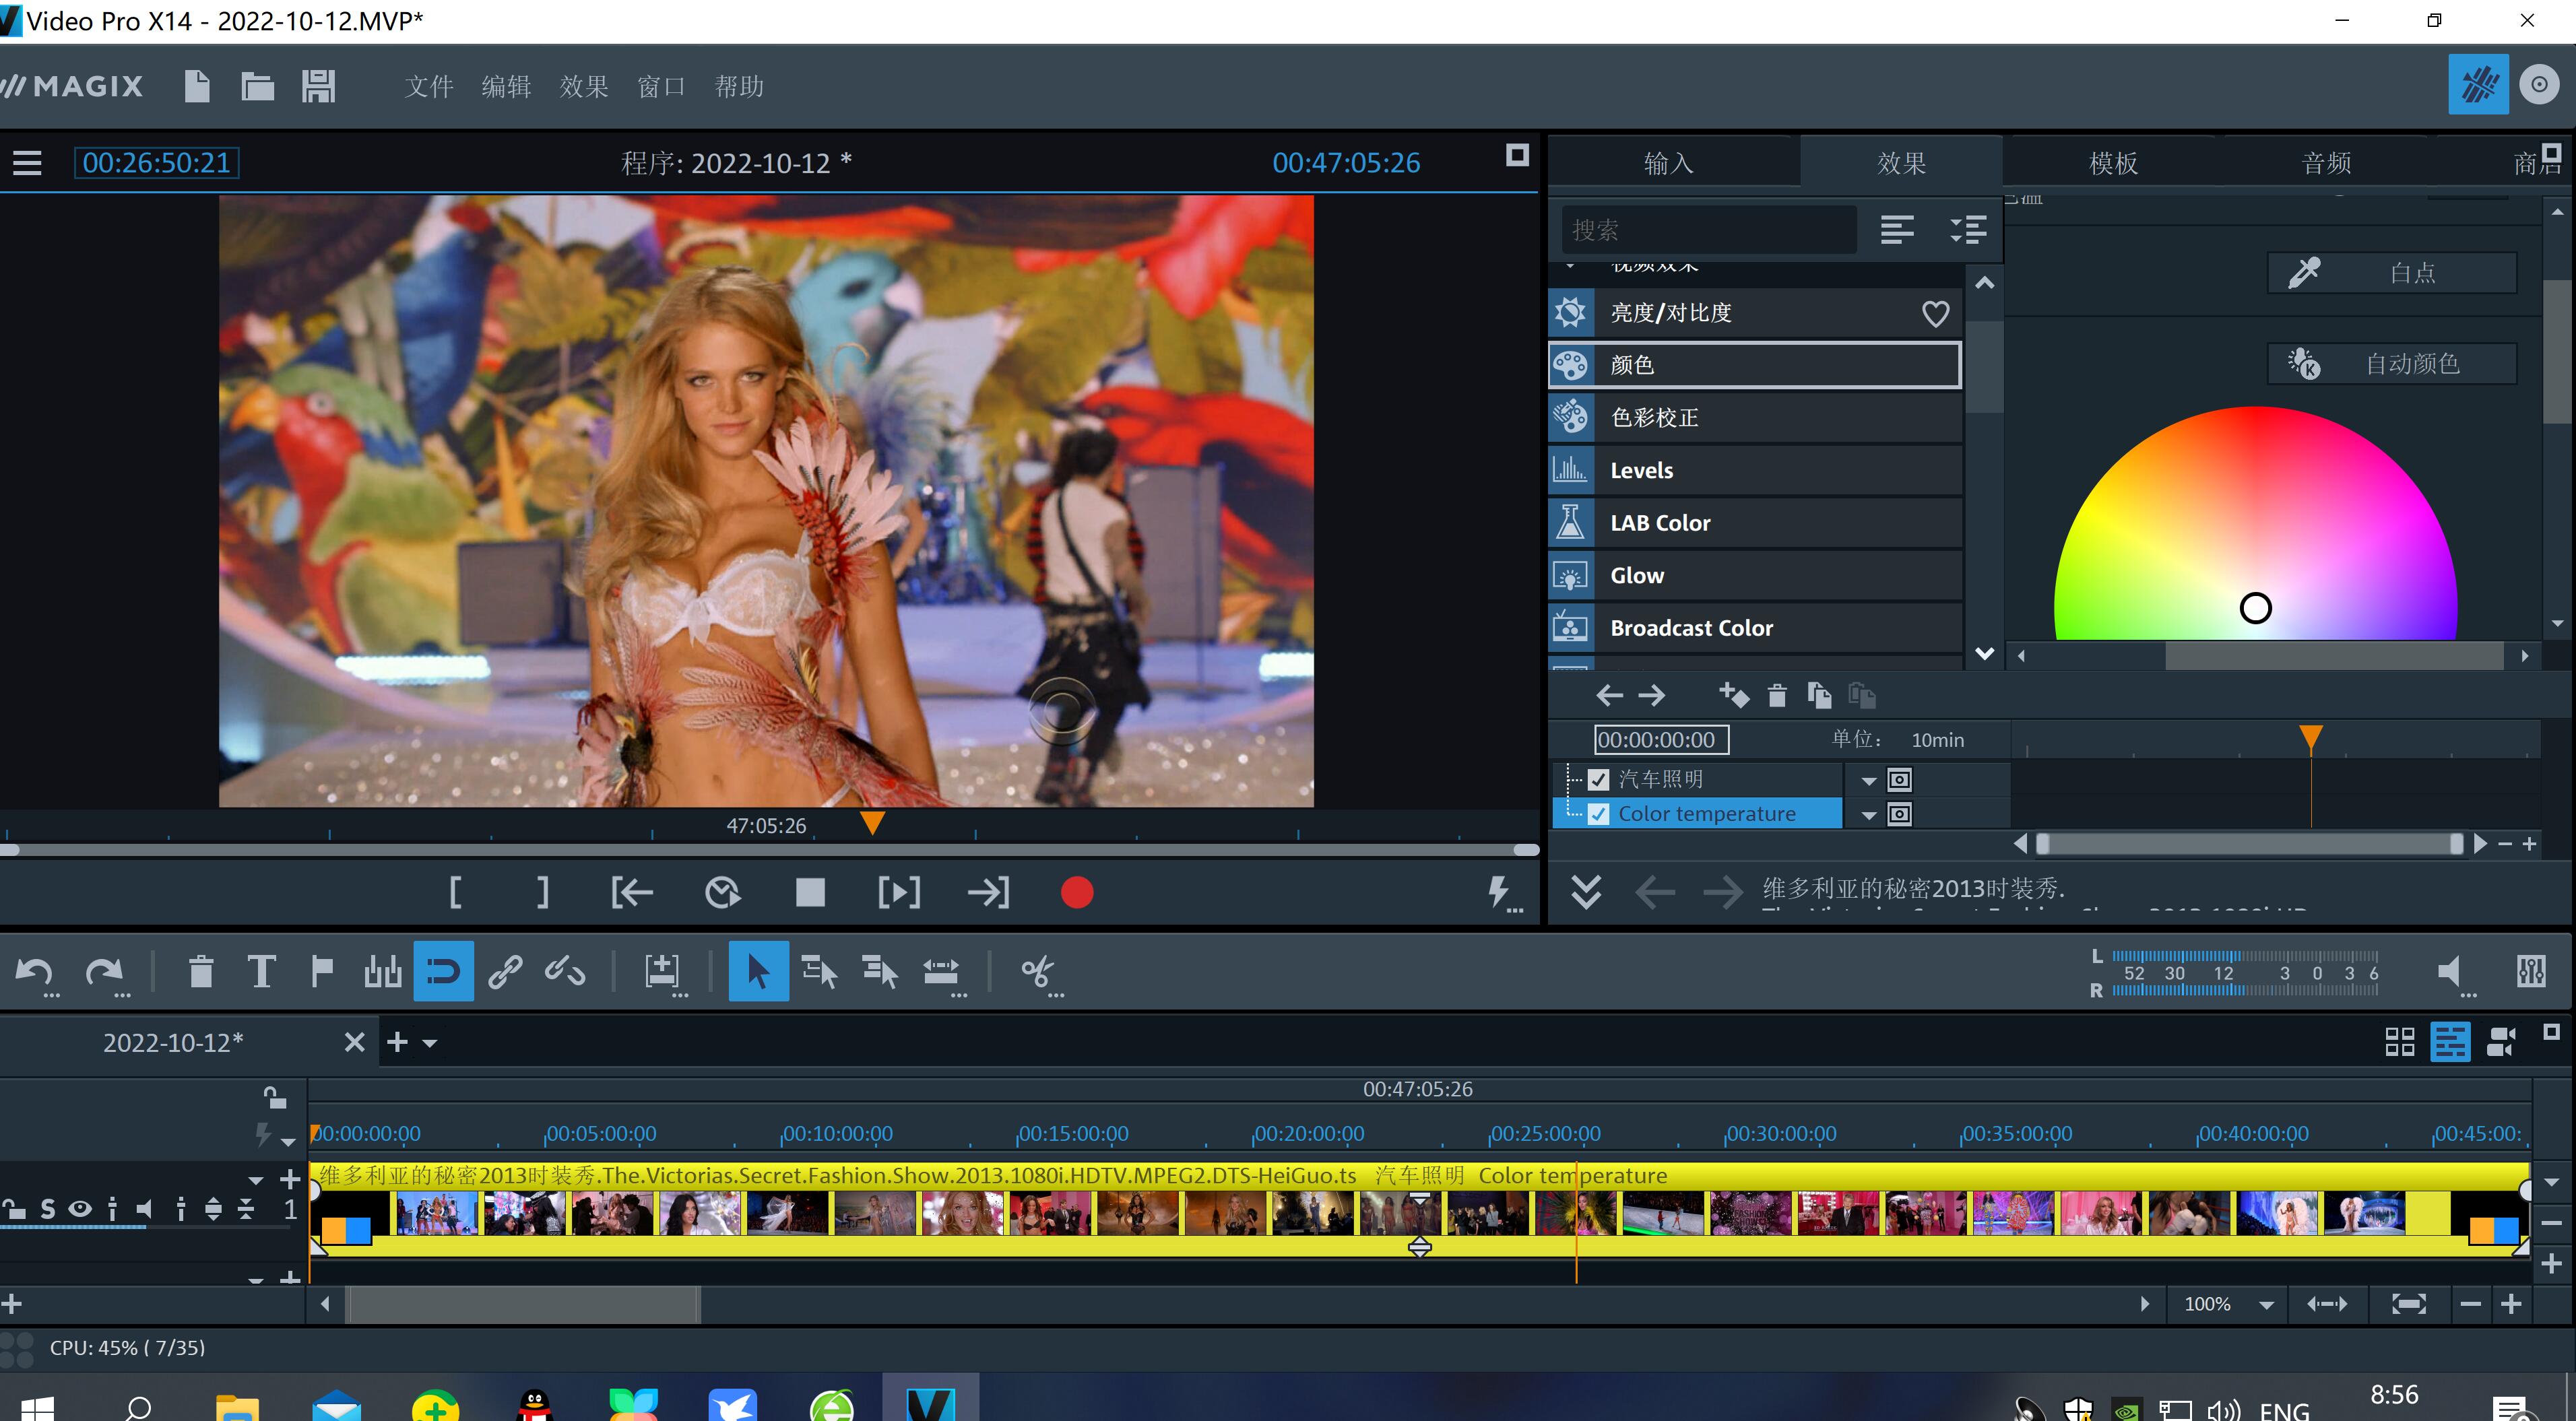The height and width of the screenshot is (1421, 2576).
Task: Open the dropdown arrow next to new-tab plus
Action: point(430,1043)
